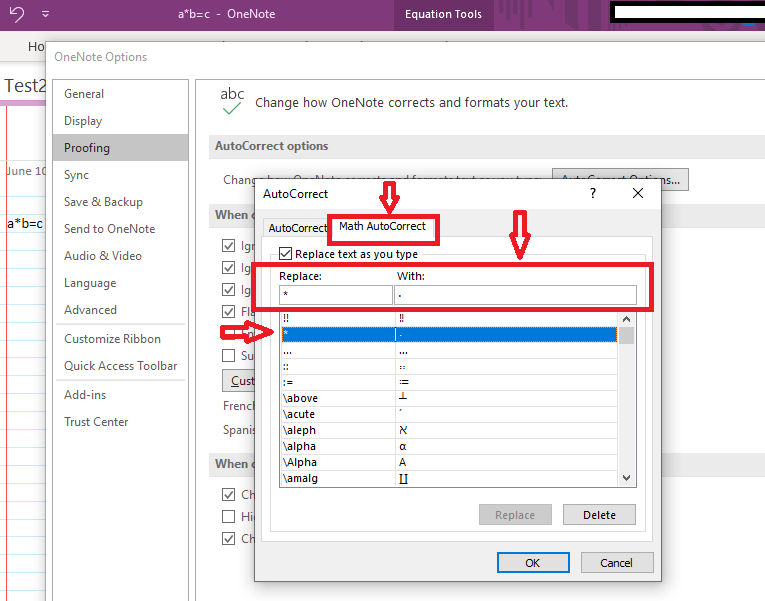Select the highlighted * replacement row
Viewport: 765px width, 601px height.
[449, 334]
